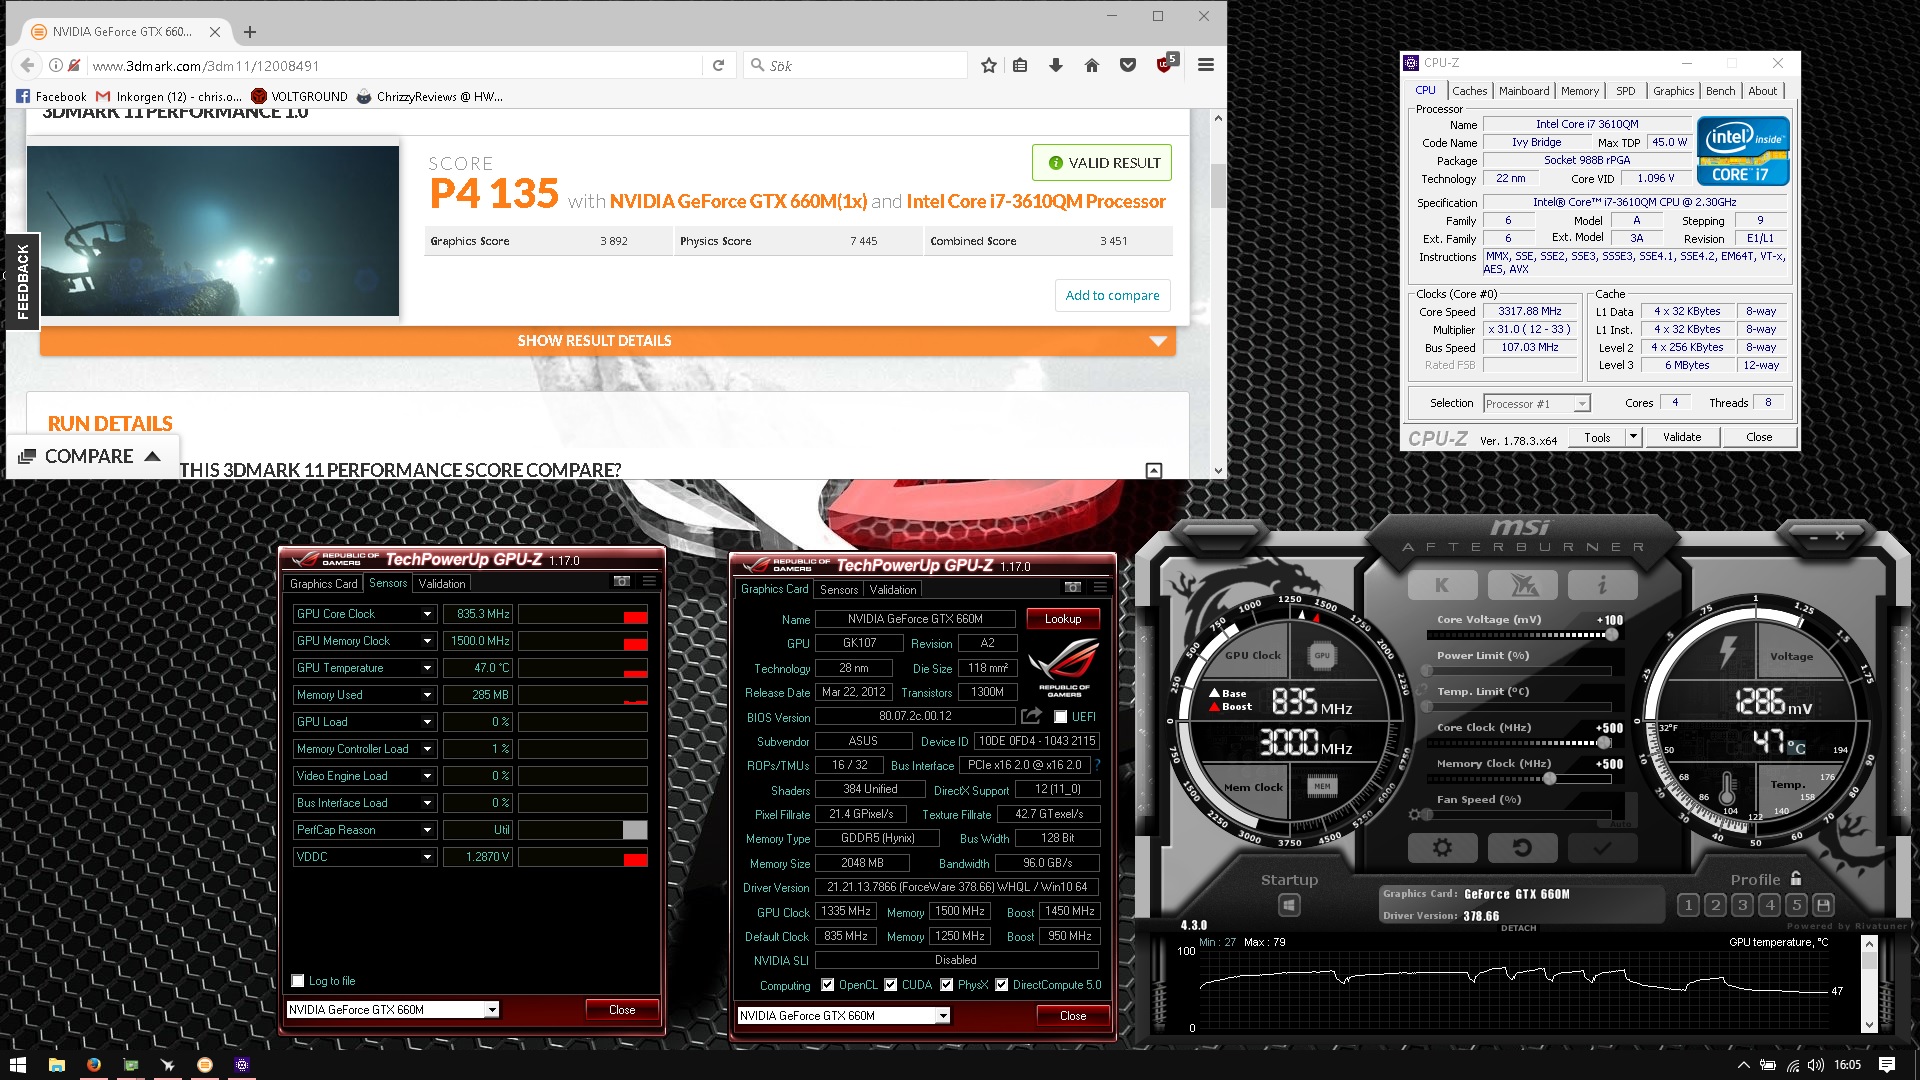This screenshot has width=1920, height=1080.
Task: Click camera icon in GPU-Z Graphics Card window
Action: [x=1073, y=587]
